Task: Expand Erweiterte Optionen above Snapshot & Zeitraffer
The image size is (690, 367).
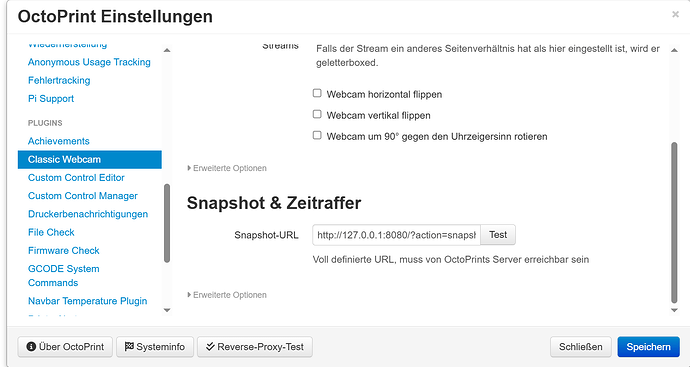Action: [x=227, y=168]
